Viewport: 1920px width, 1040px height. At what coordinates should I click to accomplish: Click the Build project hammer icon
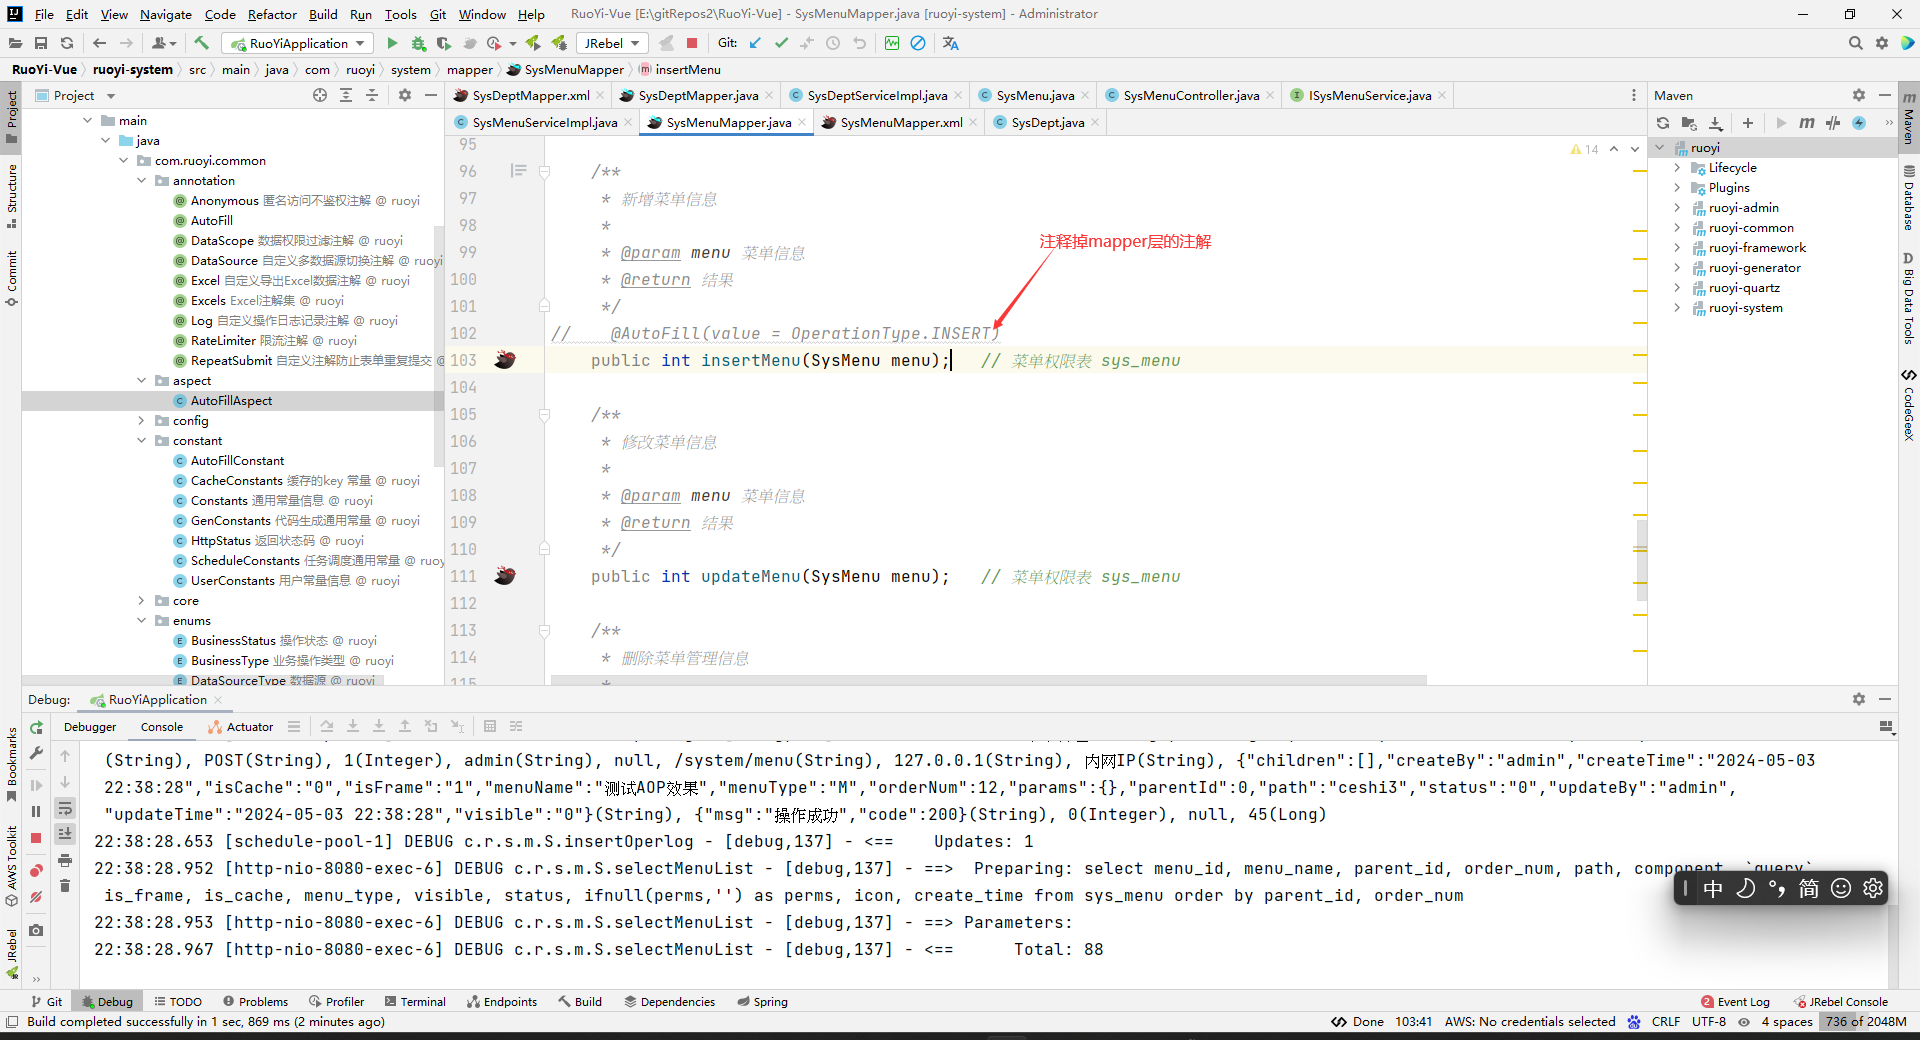(x=202, y=43)
